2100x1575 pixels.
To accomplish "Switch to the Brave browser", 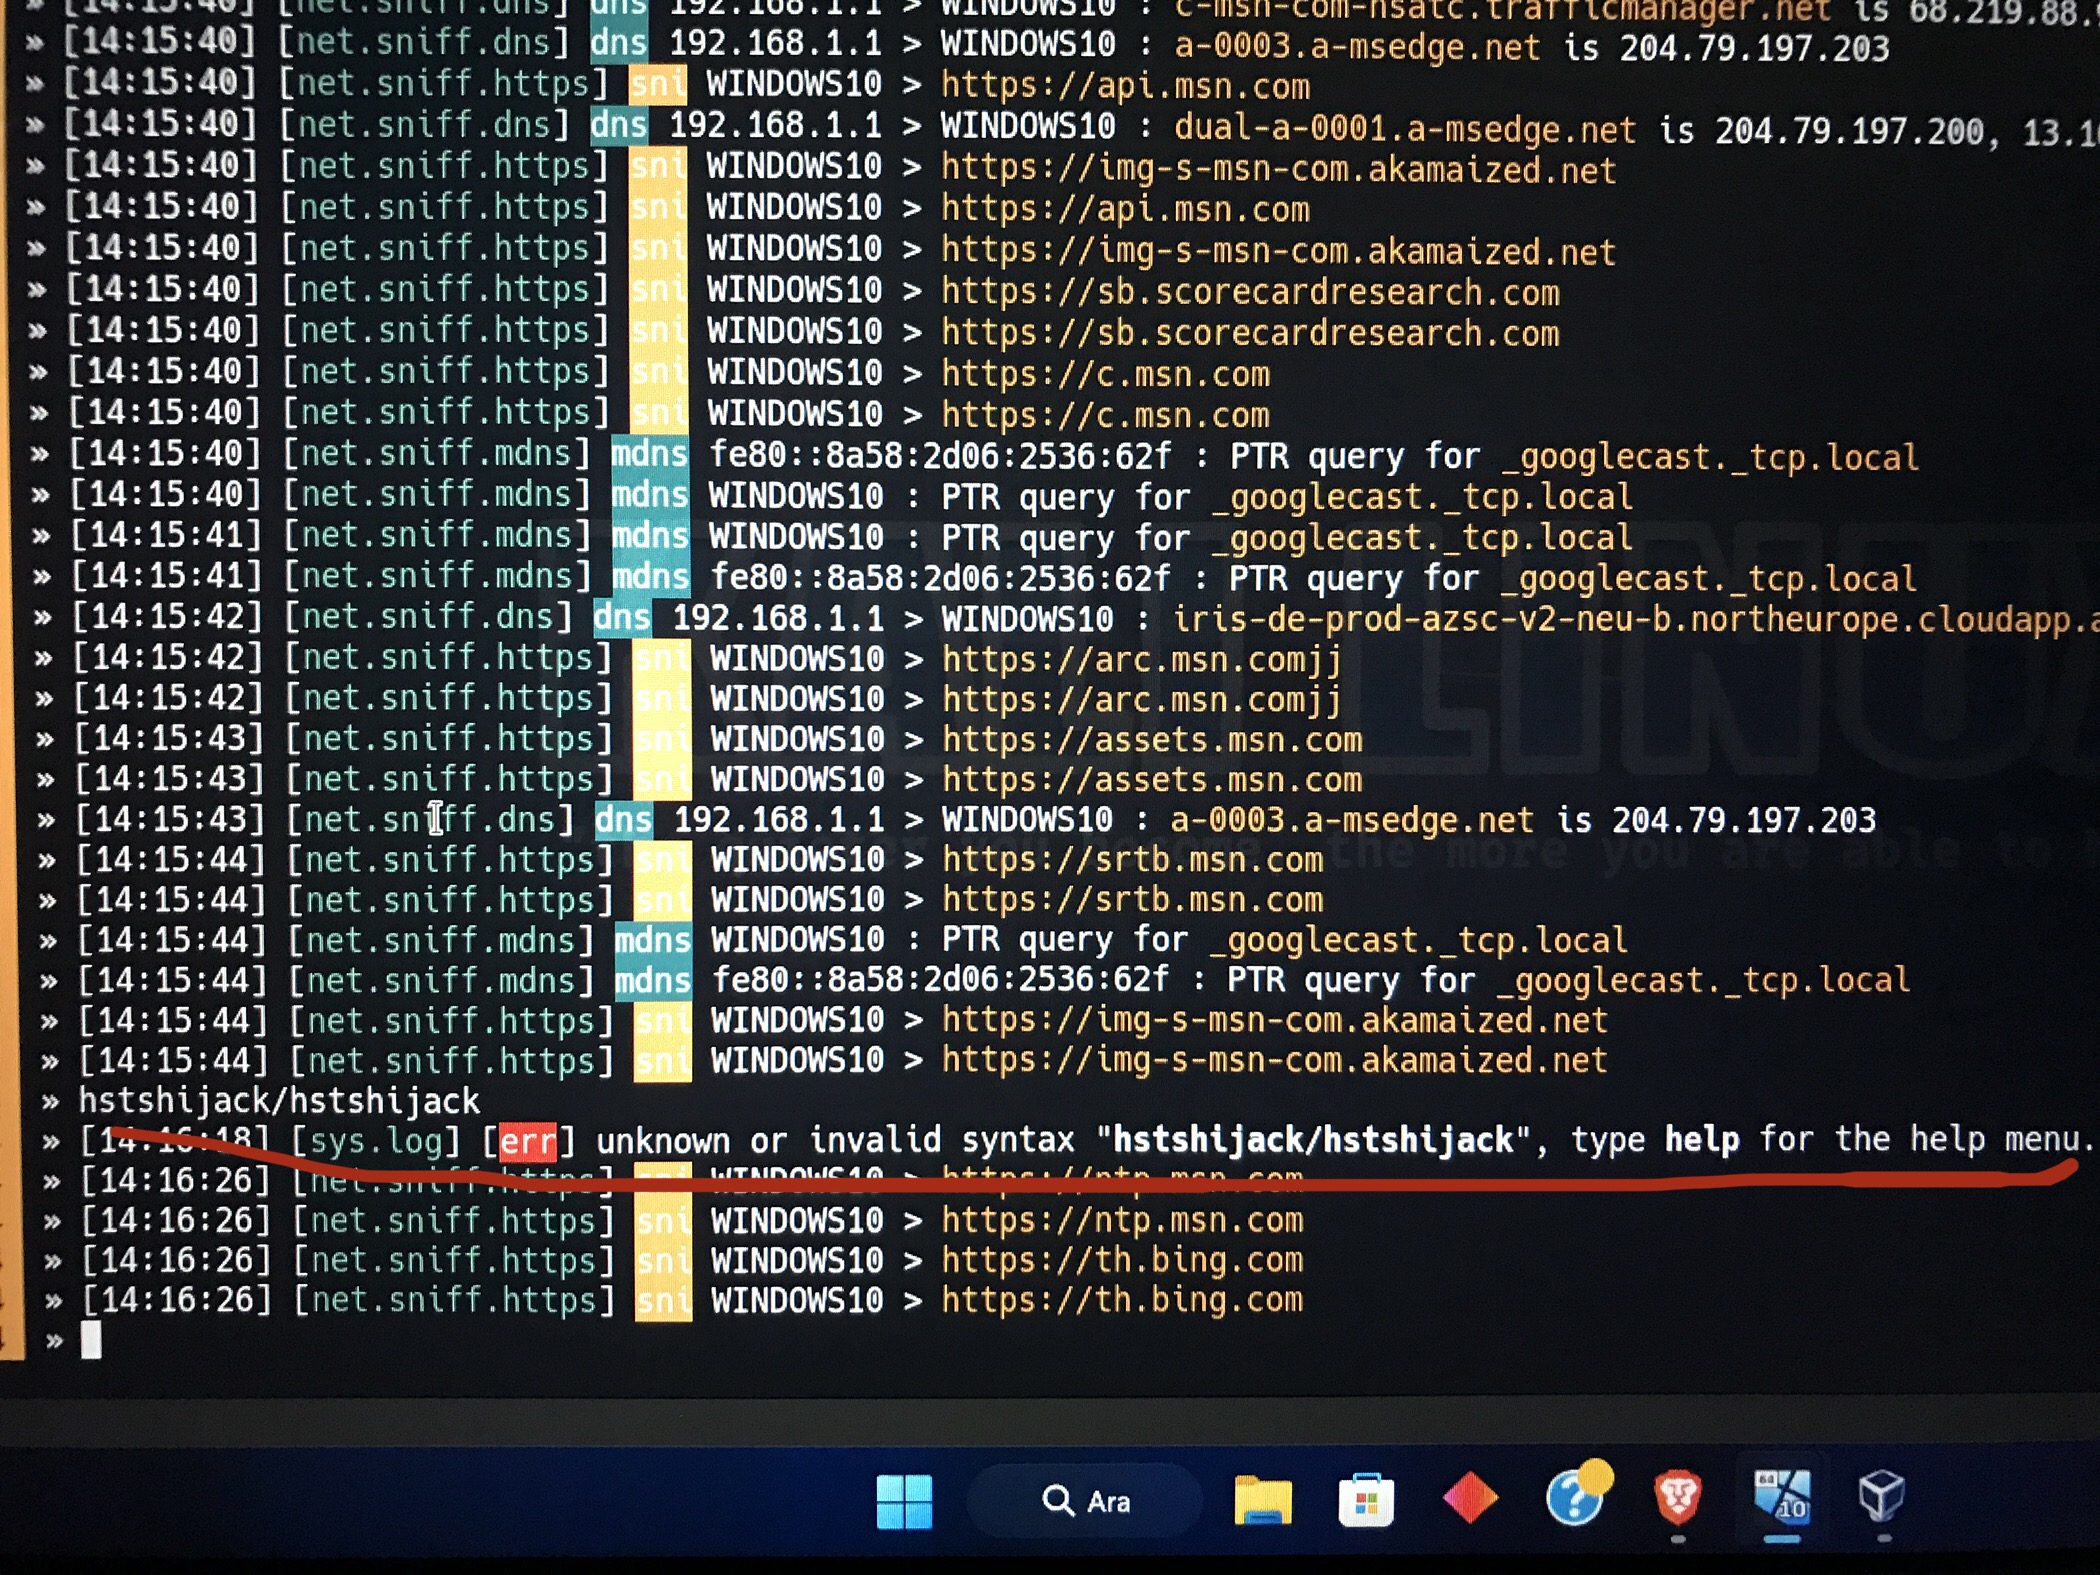I will click(1678, 1497).
